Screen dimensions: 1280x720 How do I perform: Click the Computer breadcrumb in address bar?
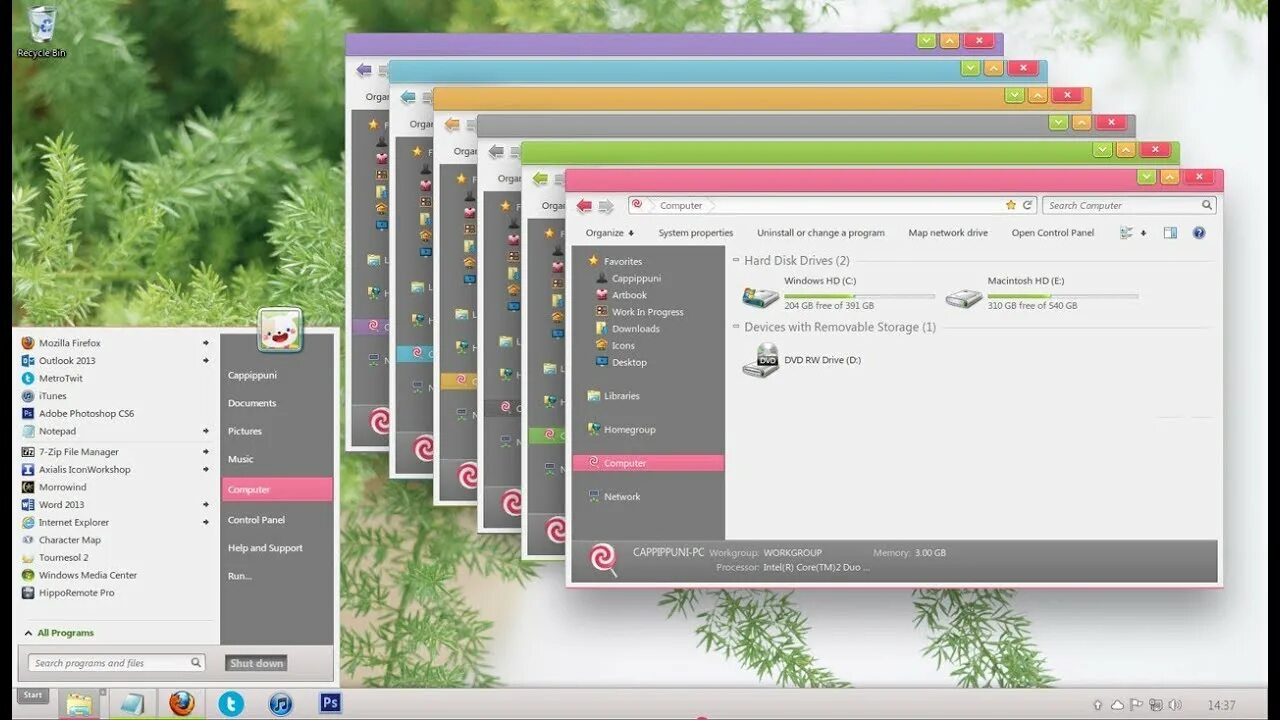click(x=681, y=205)
